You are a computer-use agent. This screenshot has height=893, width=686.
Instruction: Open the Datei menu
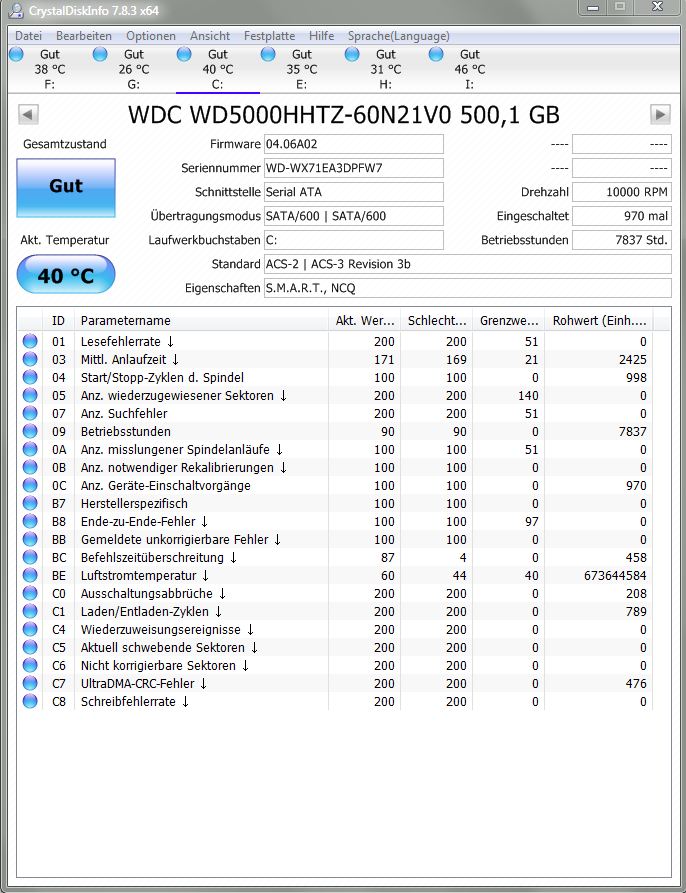(28, 36)
